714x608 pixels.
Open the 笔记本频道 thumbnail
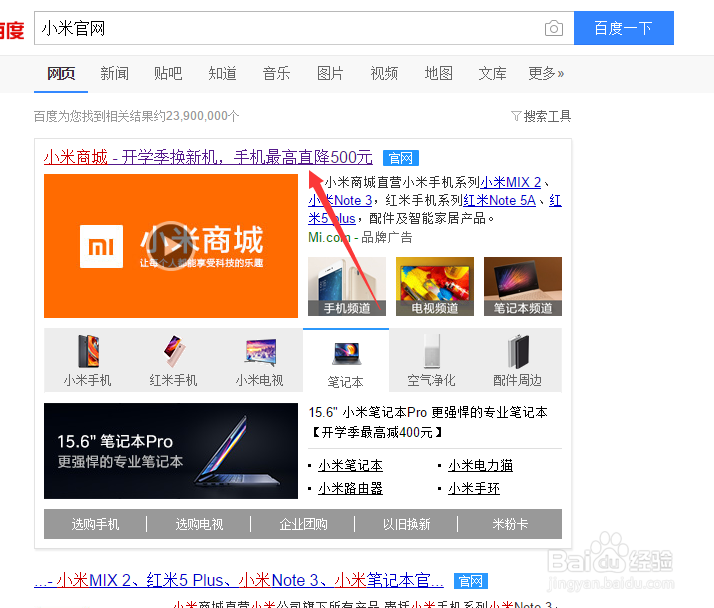pyautogui.click(x=523, y=286)
